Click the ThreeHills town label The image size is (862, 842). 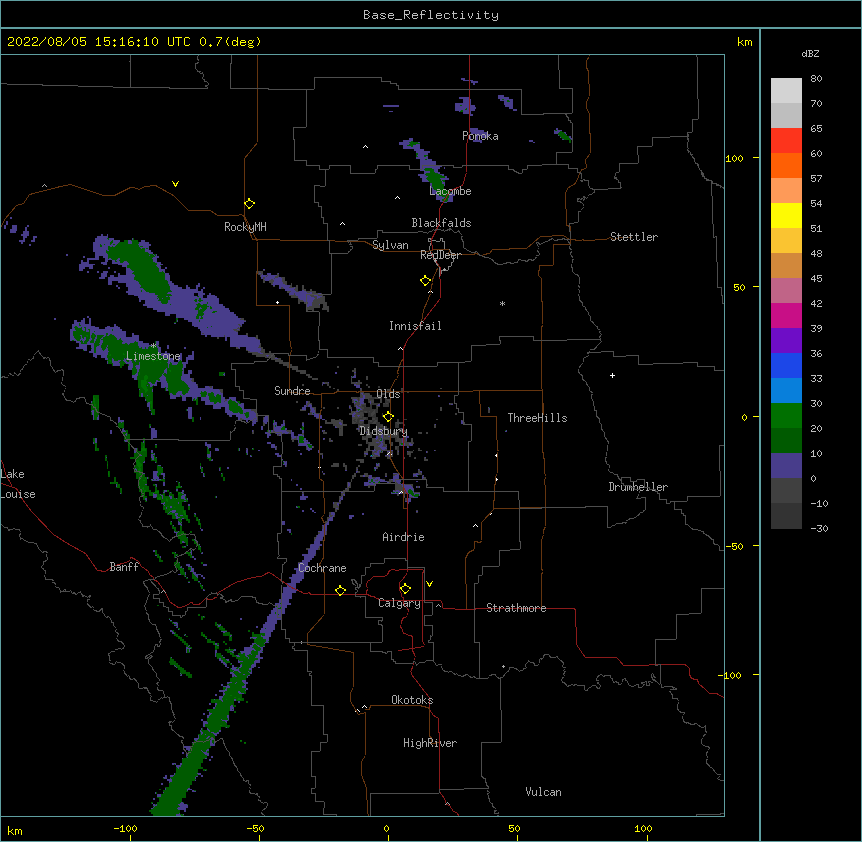coord(537,418)
